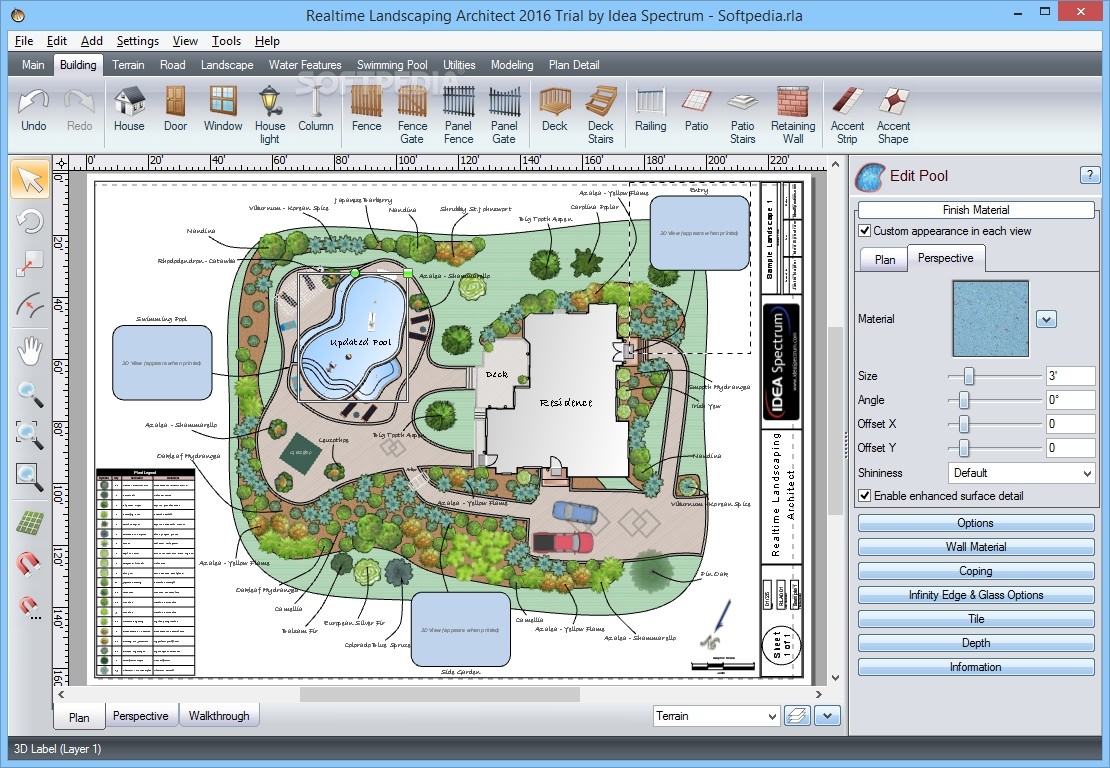Add a House from the toolbar
This screenshot has width=1110, height=768.
[129, 111]
